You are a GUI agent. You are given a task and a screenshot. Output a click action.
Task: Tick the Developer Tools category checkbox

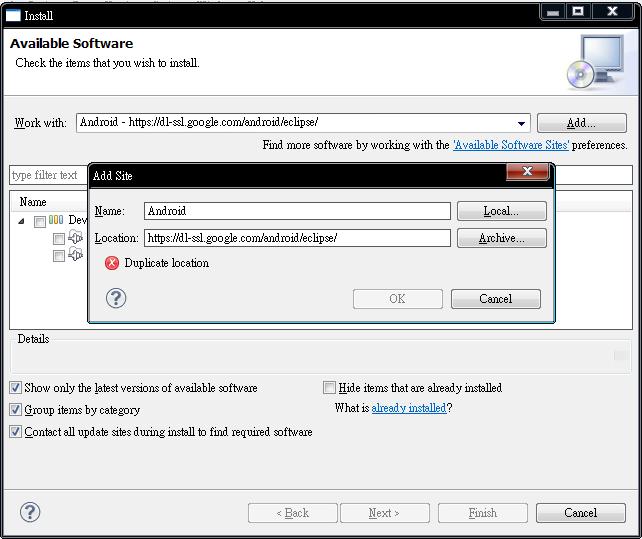[40, 222]
